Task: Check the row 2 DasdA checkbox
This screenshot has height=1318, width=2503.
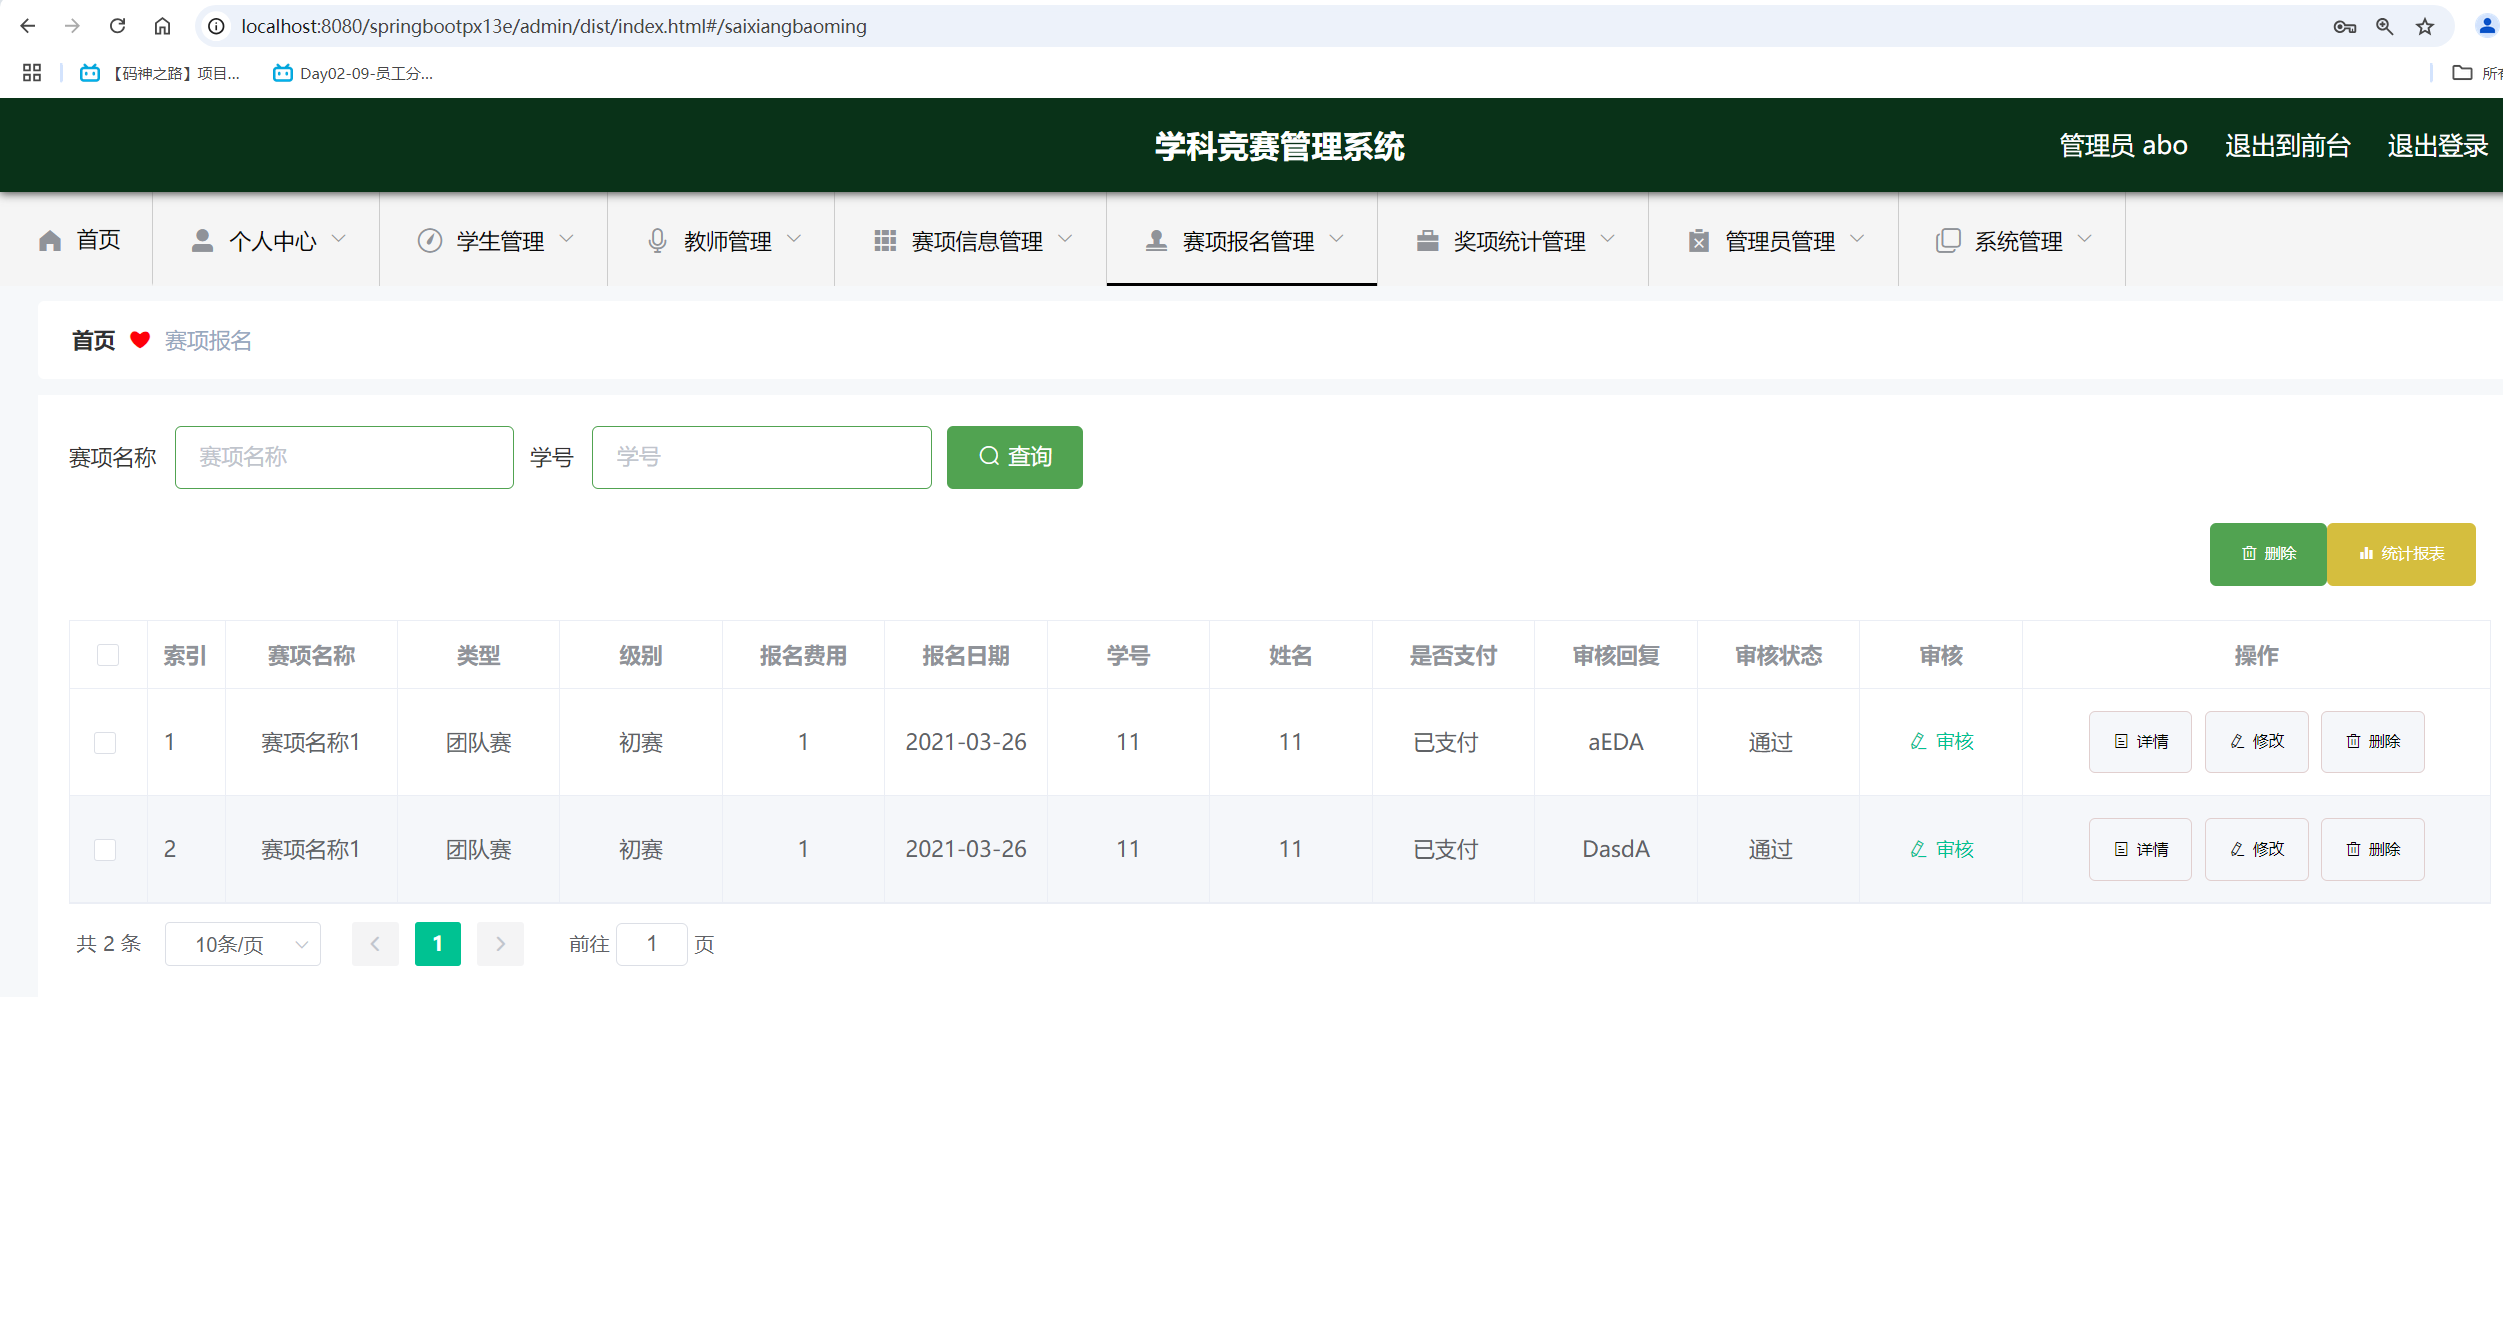Action: (105, 850)
